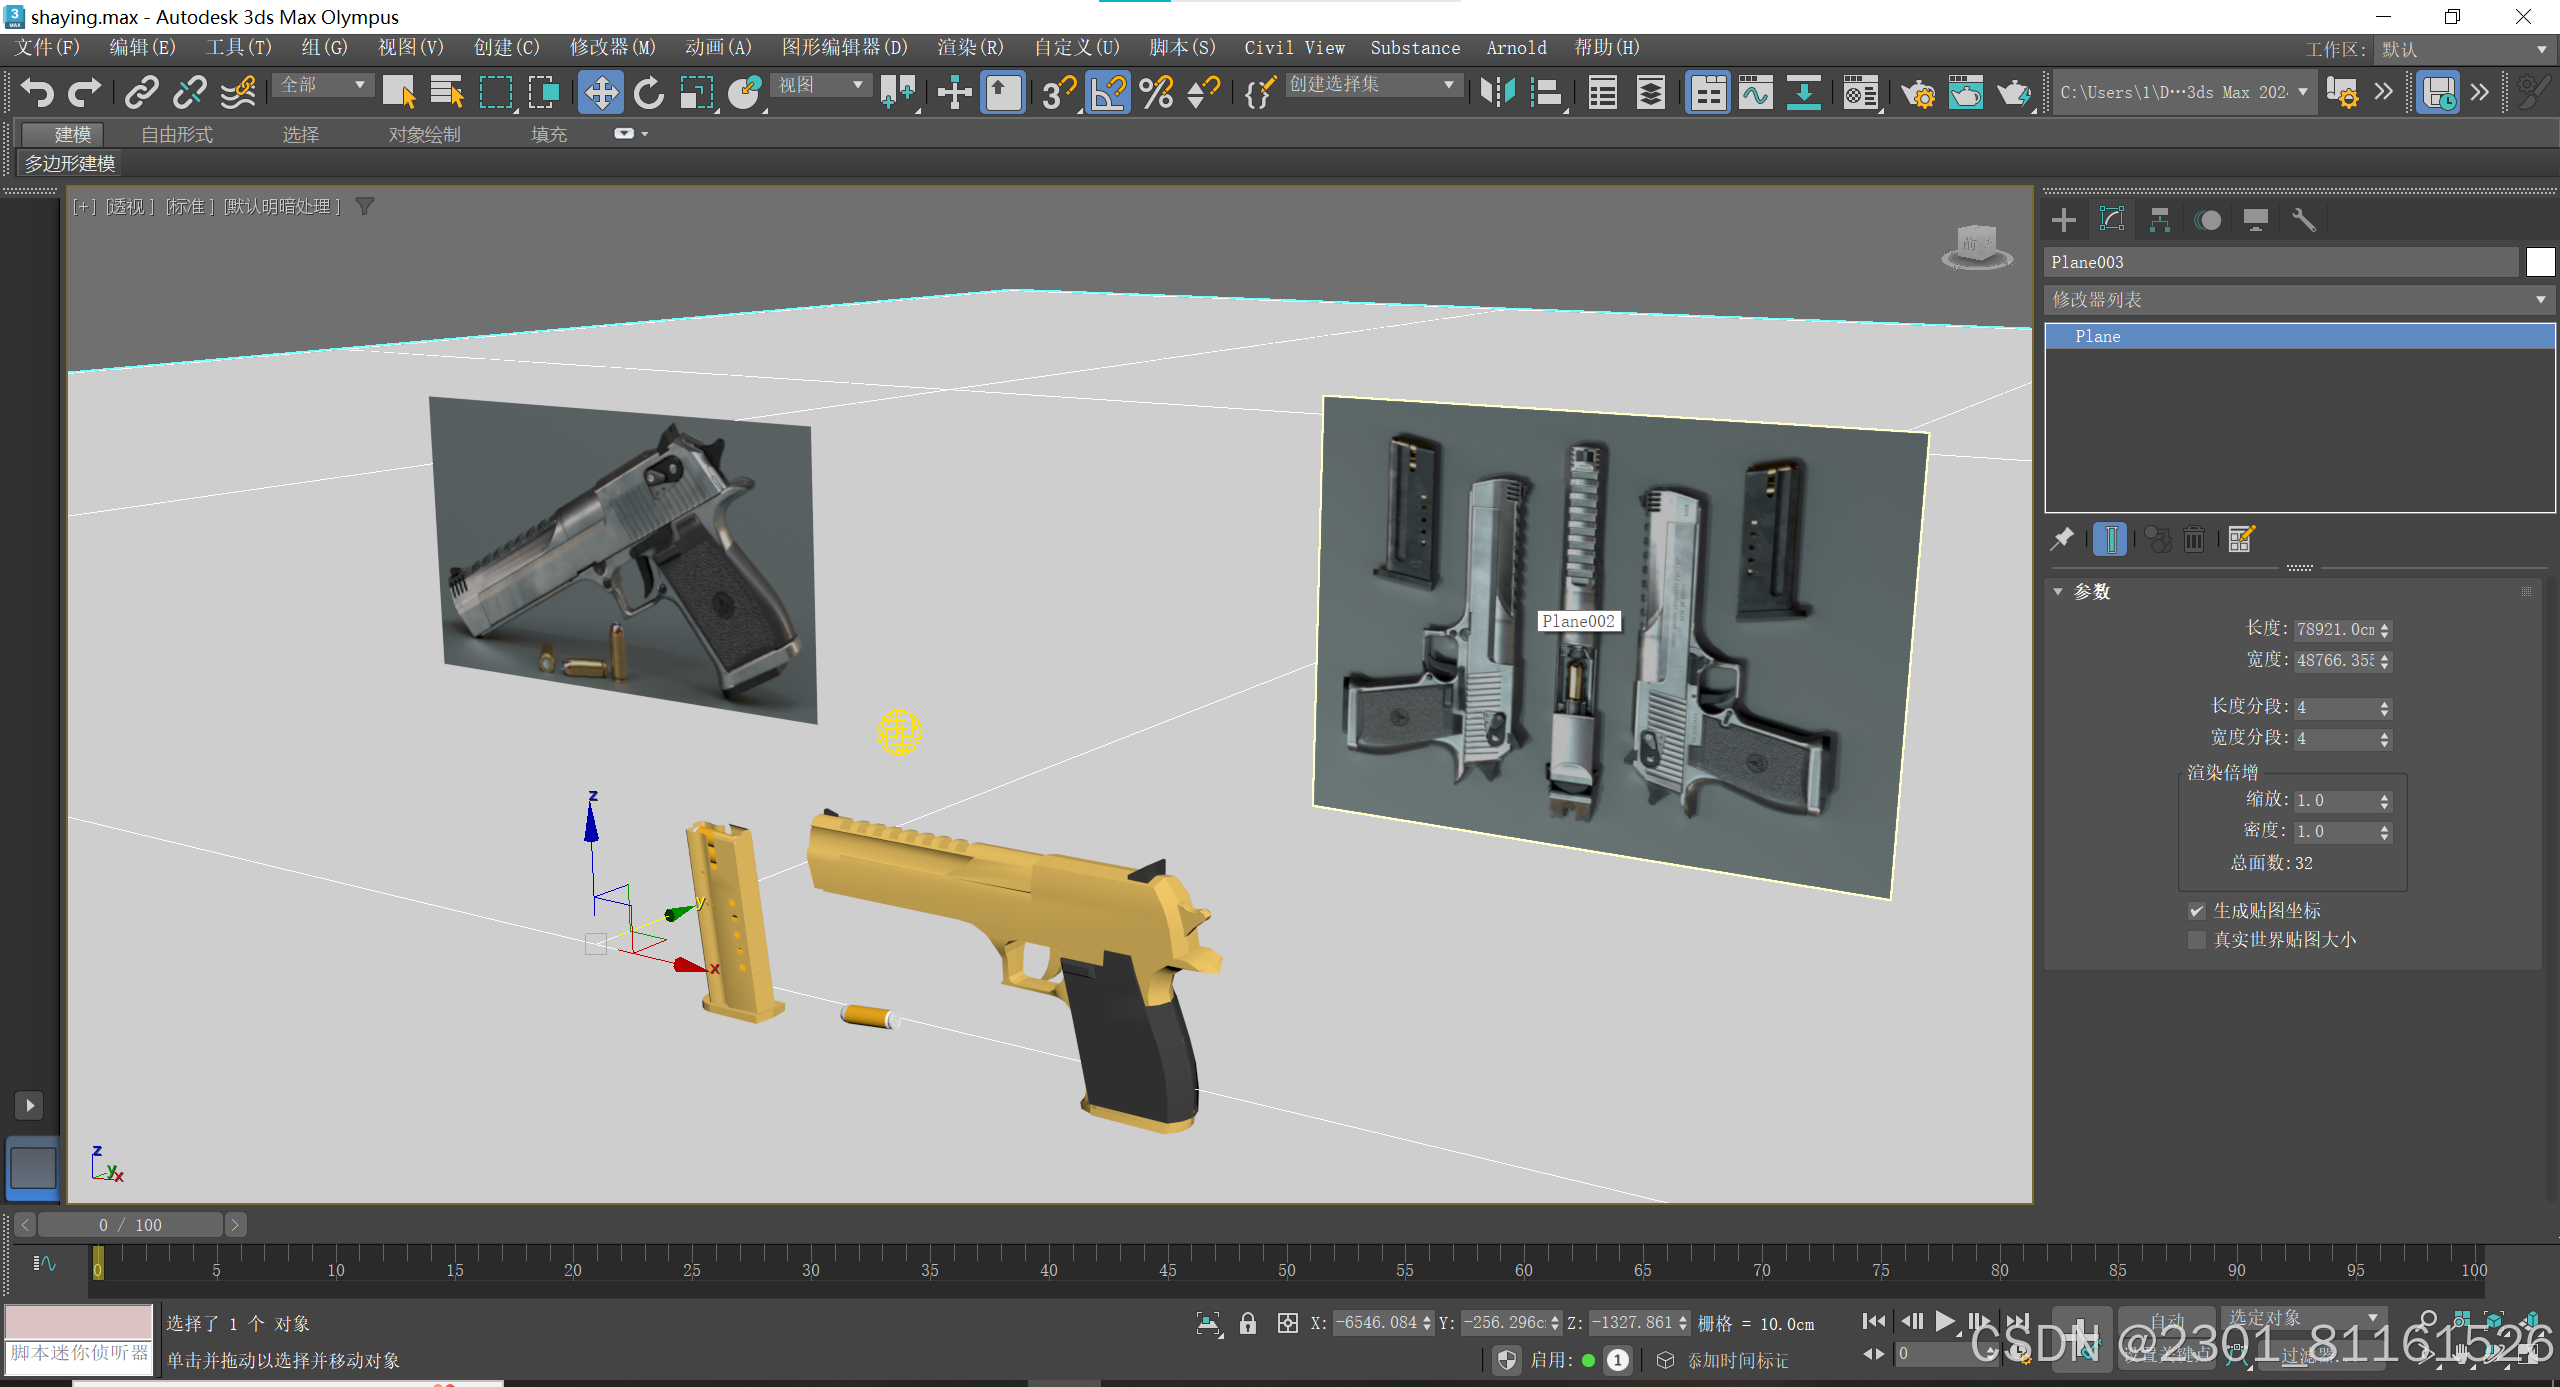Select the Move tool icon
Viewport: 2560px width, 1387px height.
click(600, 93)
